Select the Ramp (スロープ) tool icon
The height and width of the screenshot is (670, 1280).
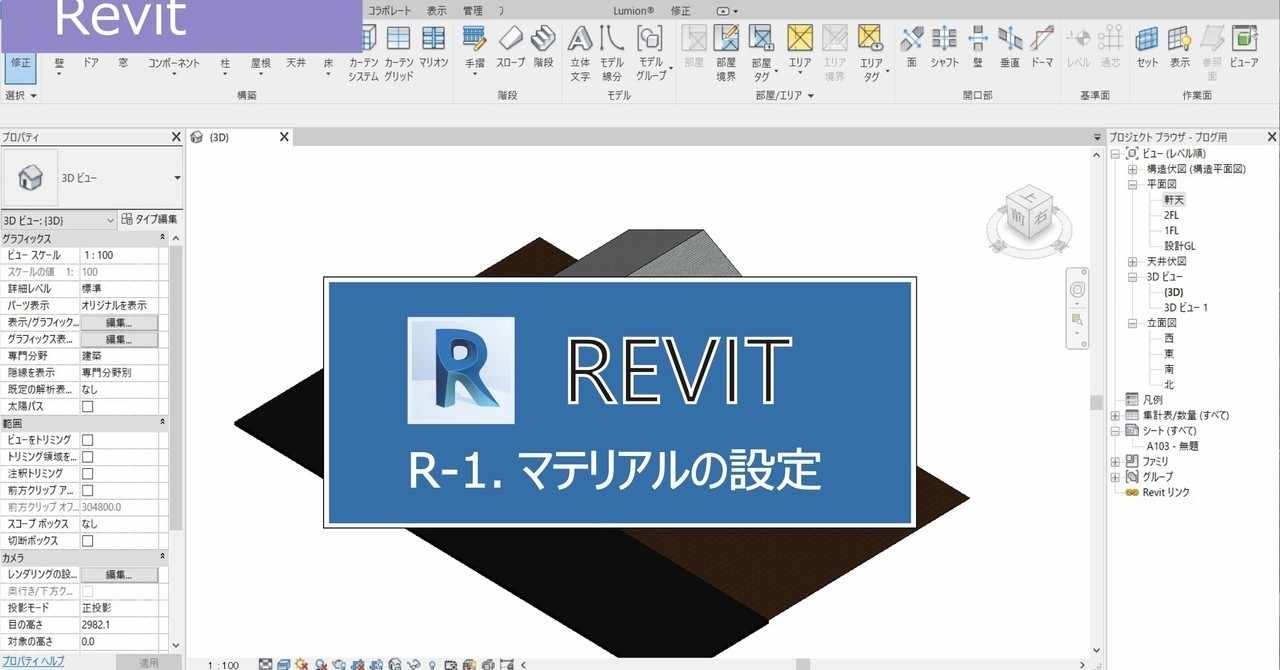[510, 38]
